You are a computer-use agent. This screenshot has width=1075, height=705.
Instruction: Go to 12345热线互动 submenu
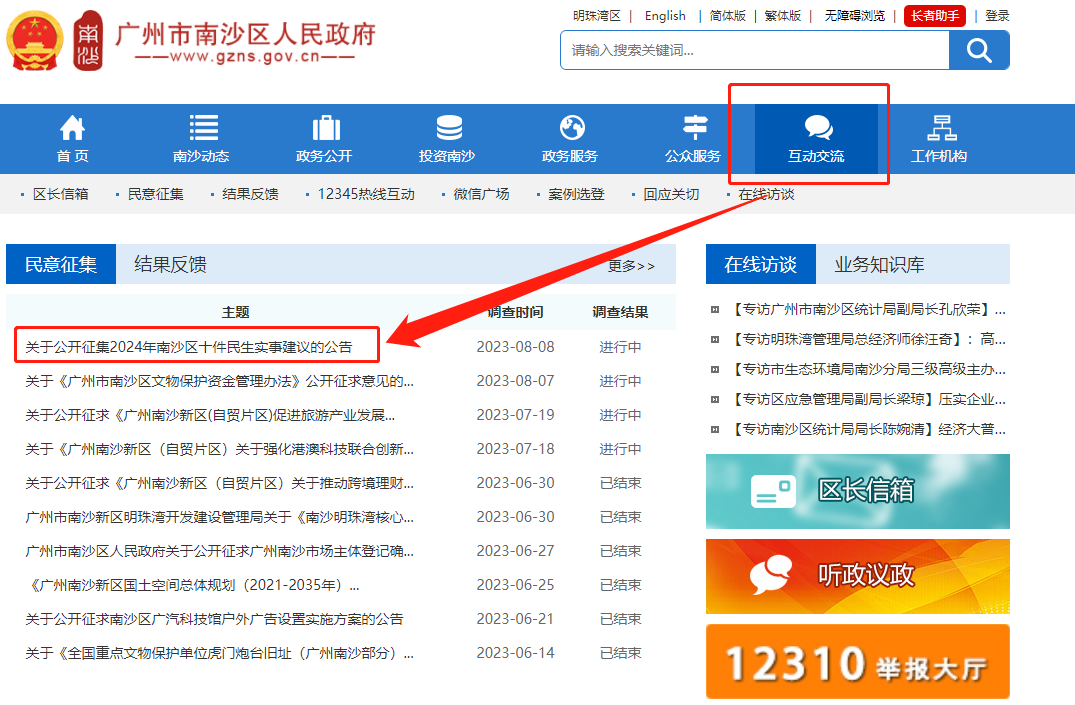coord(365,194)
